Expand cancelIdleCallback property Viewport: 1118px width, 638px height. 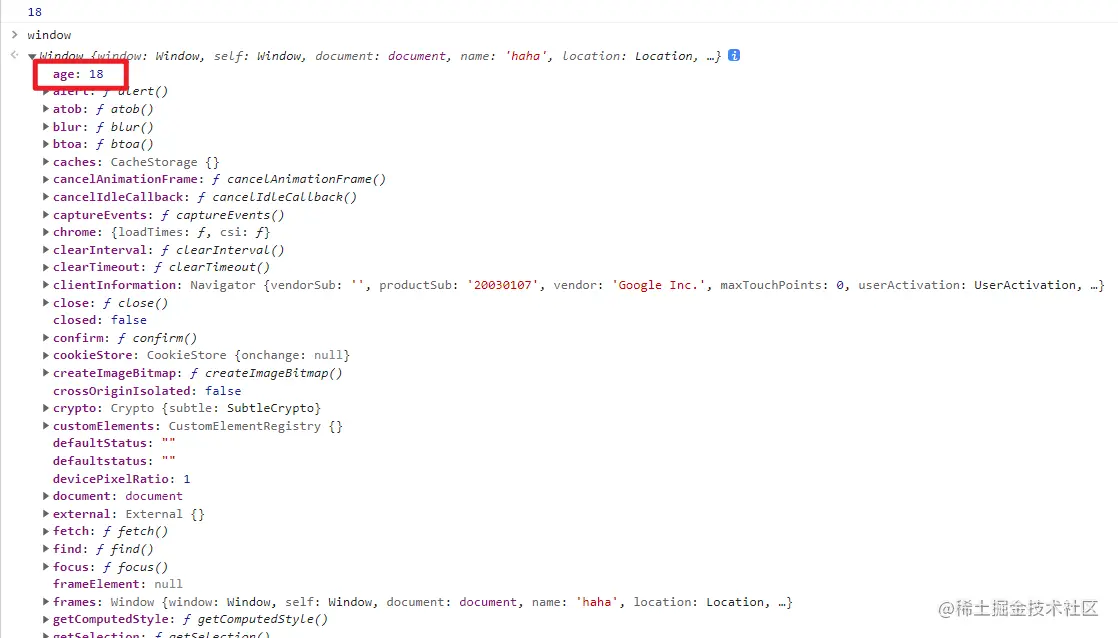tap(46, 197)
